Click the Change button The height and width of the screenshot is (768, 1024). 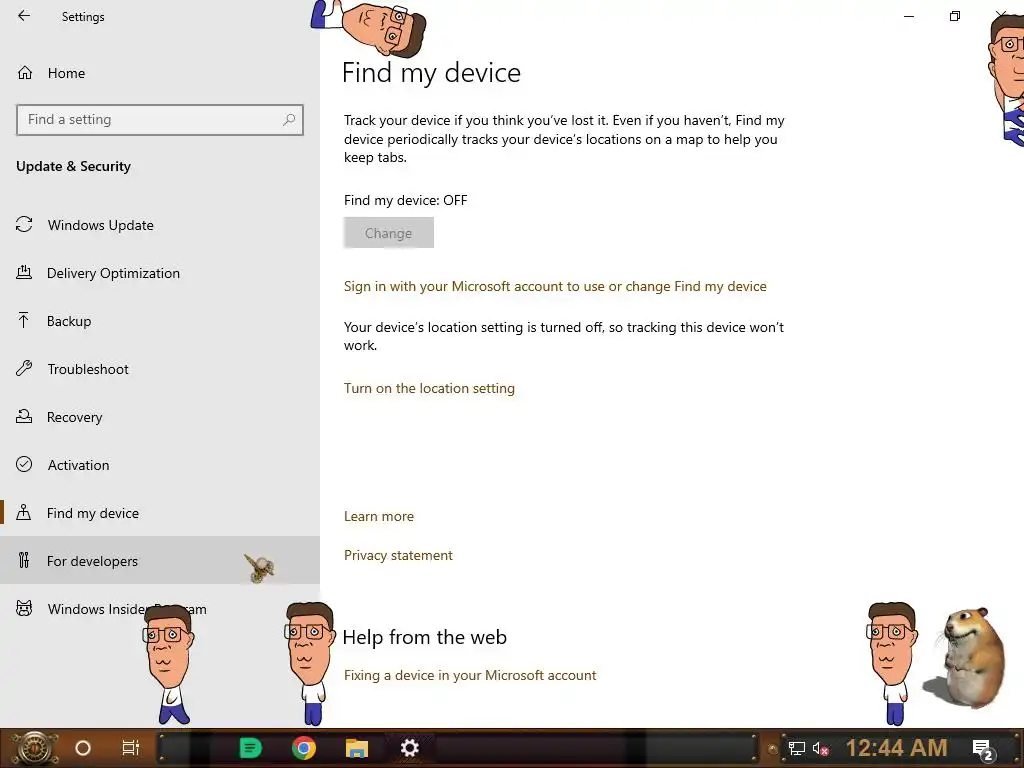tap(389, 233)
